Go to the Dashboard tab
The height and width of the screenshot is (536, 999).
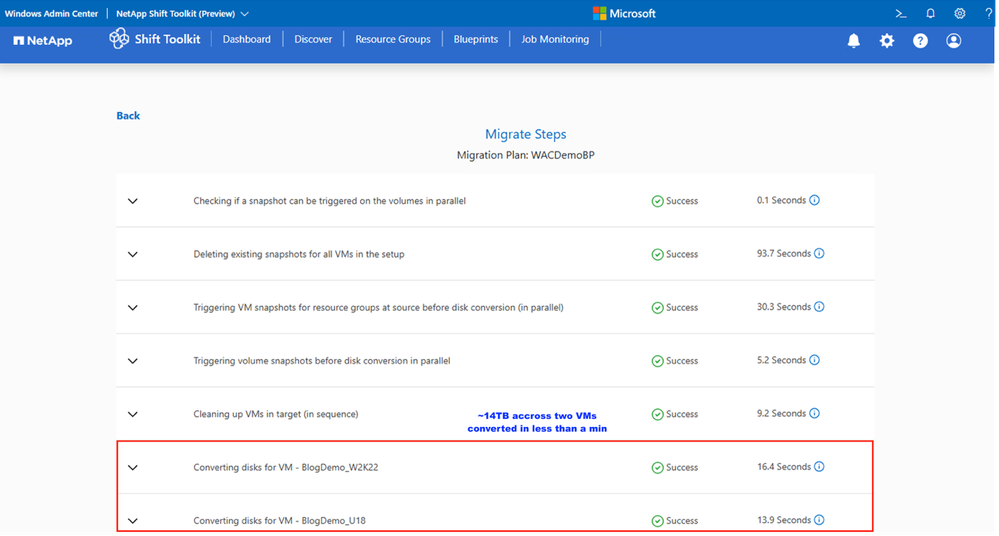coord(246,39)
